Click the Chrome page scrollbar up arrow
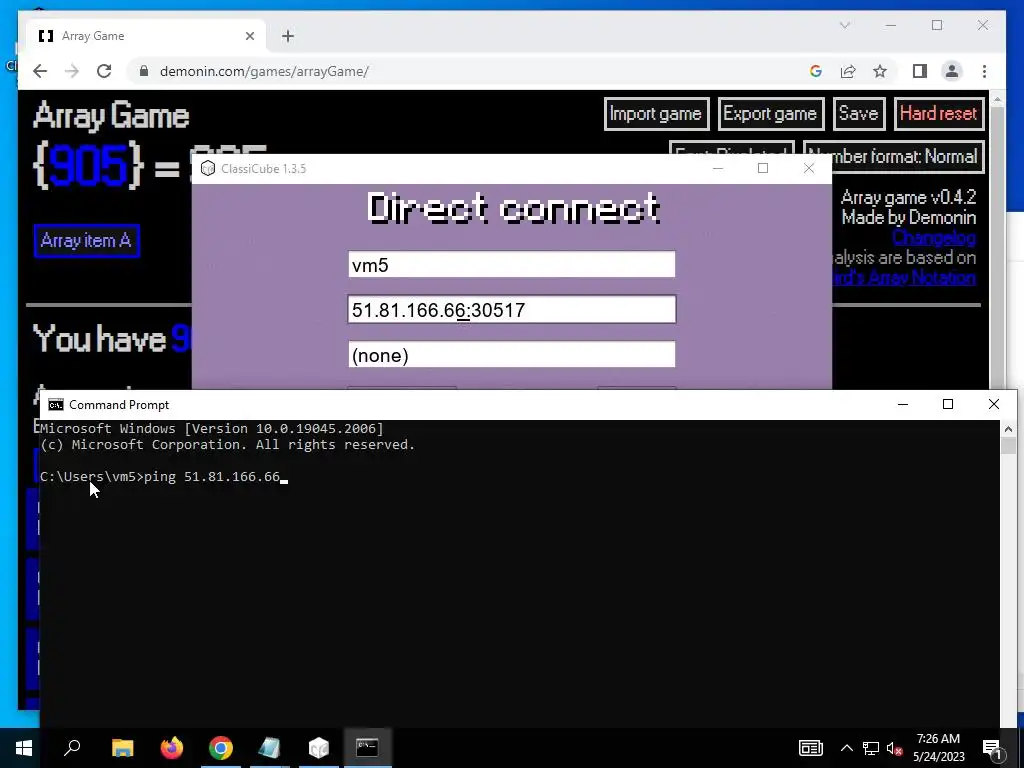Image resolution: width=1024 pixels, height=768 pixels. tap(997, 100)
